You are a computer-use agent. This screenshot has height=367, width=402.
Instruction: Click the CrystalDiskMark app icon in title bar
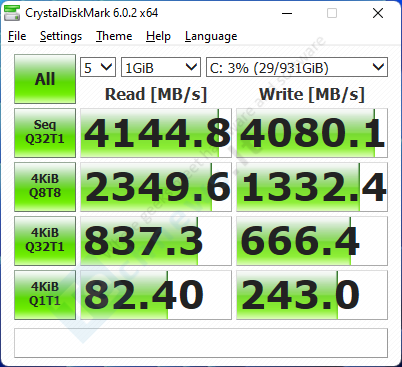point(12,13)
